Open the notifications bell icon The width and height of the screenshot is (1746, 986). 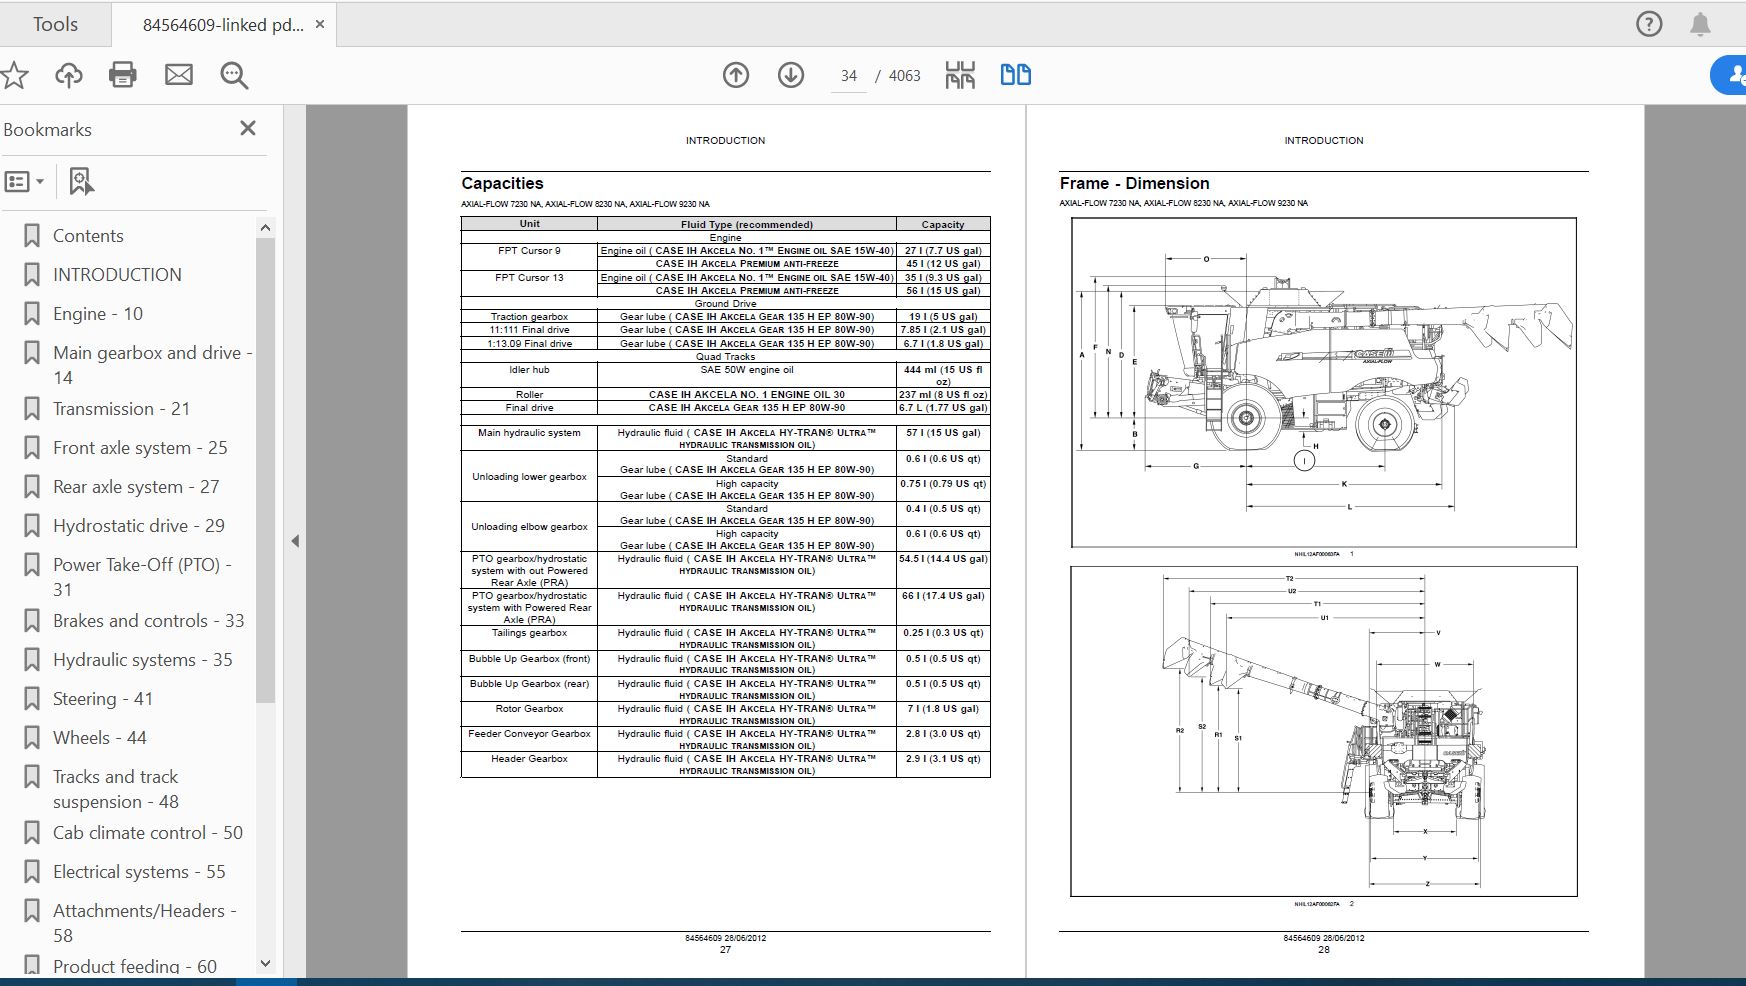pos(1700,24)
